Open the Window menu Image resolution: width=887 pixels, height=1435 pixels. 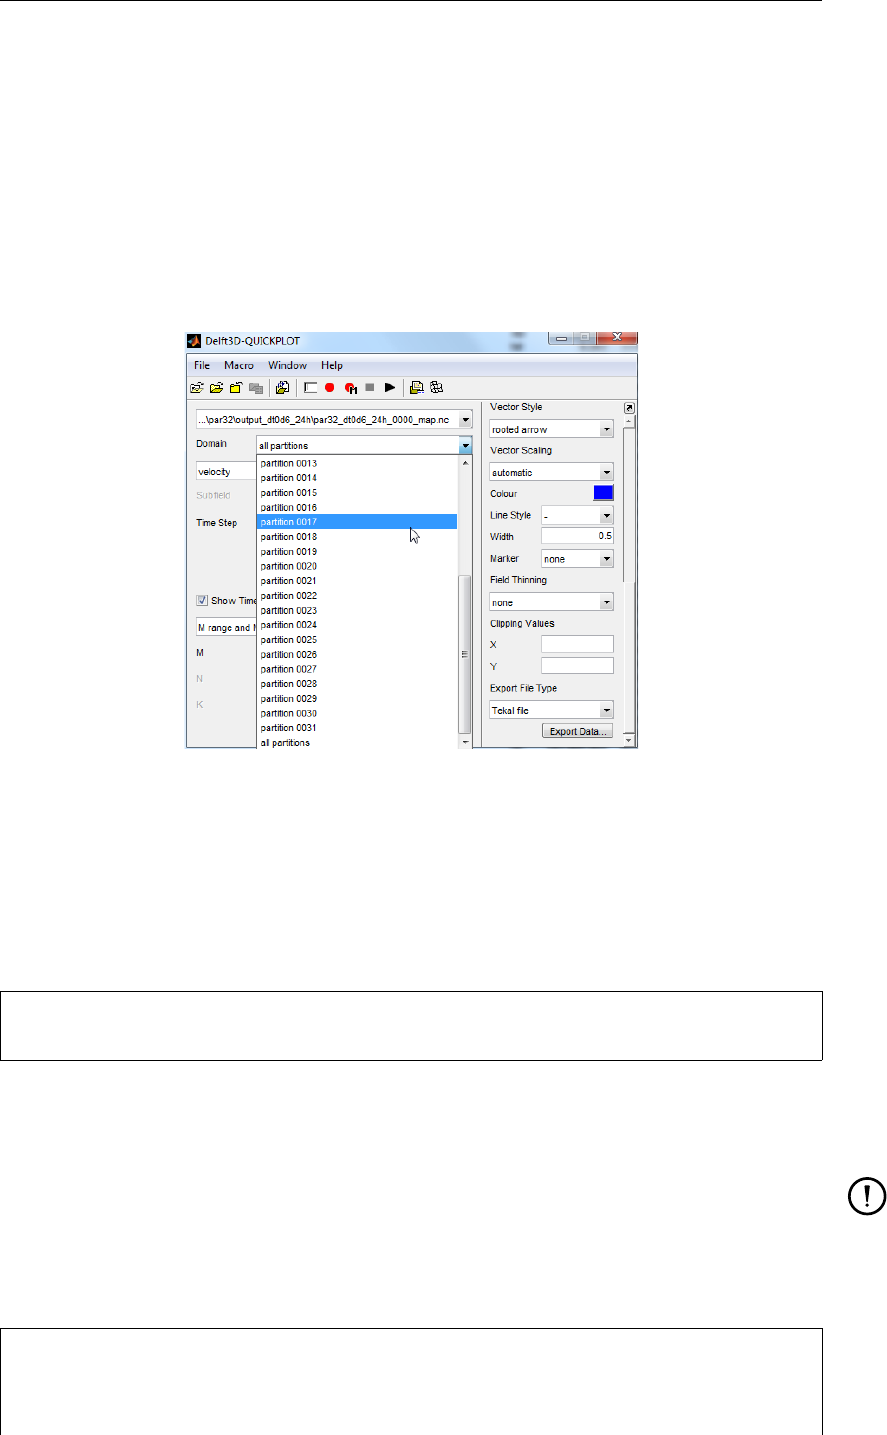coord(287,366)
